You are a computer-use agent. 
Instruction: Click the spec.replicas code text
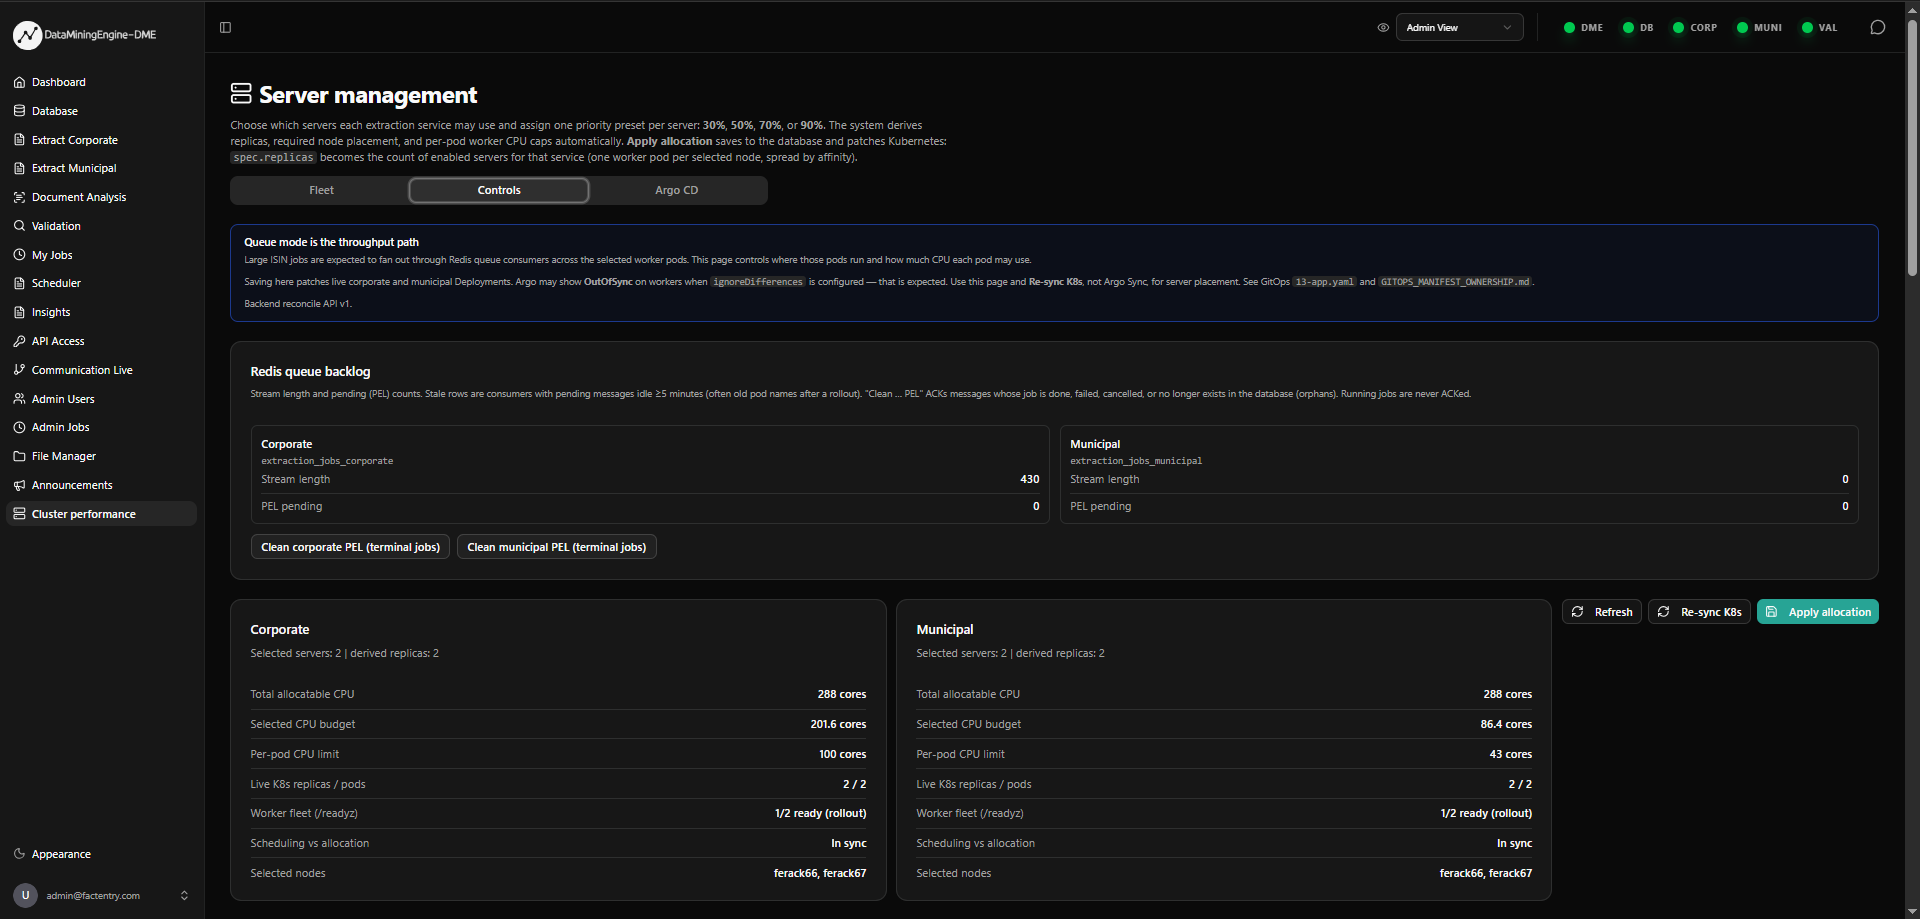(x=273, y=157)
